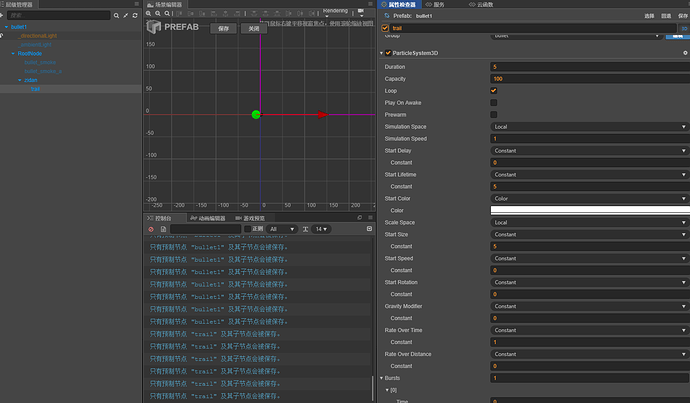The image size is (690, 403).
Task: Pop out the console panel
Action: (x=360, y=218)
